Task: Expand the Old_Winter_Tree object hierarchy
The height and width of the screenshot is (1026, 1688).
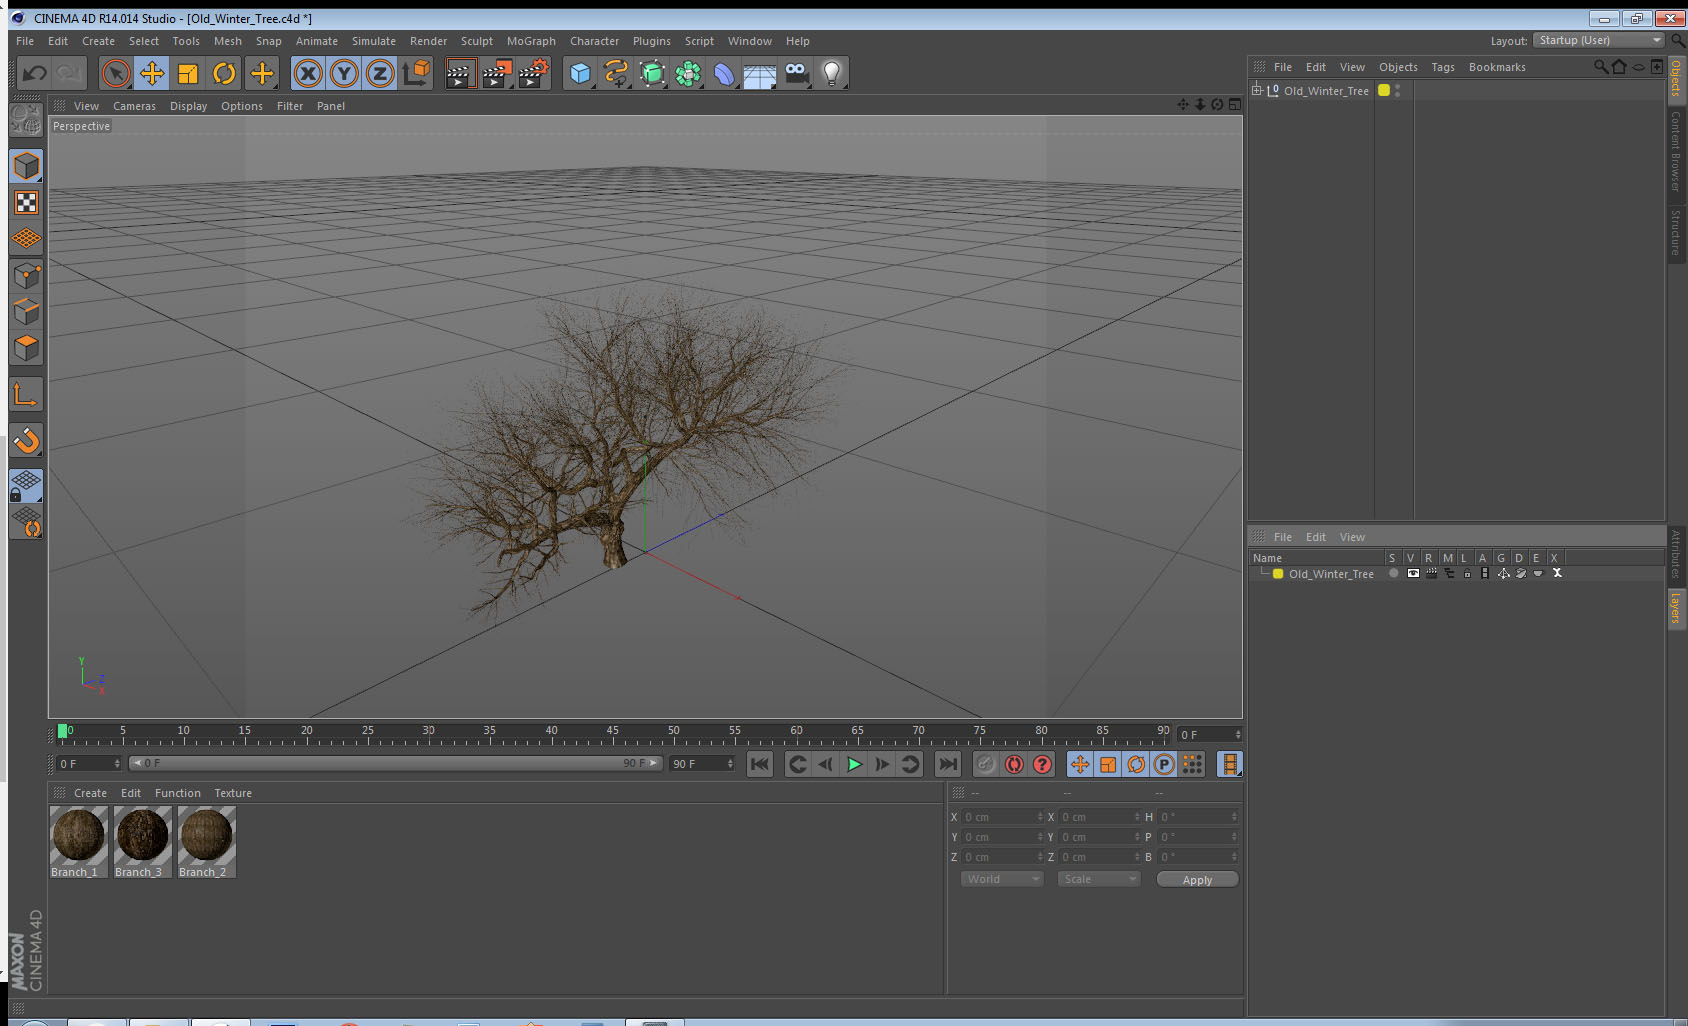Action: (x=1257, y=90)
